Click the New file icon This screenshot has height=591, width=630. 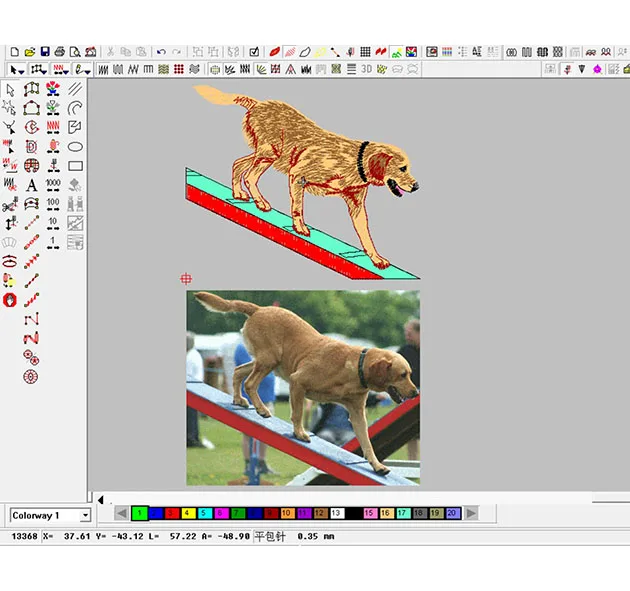(14, 51)
